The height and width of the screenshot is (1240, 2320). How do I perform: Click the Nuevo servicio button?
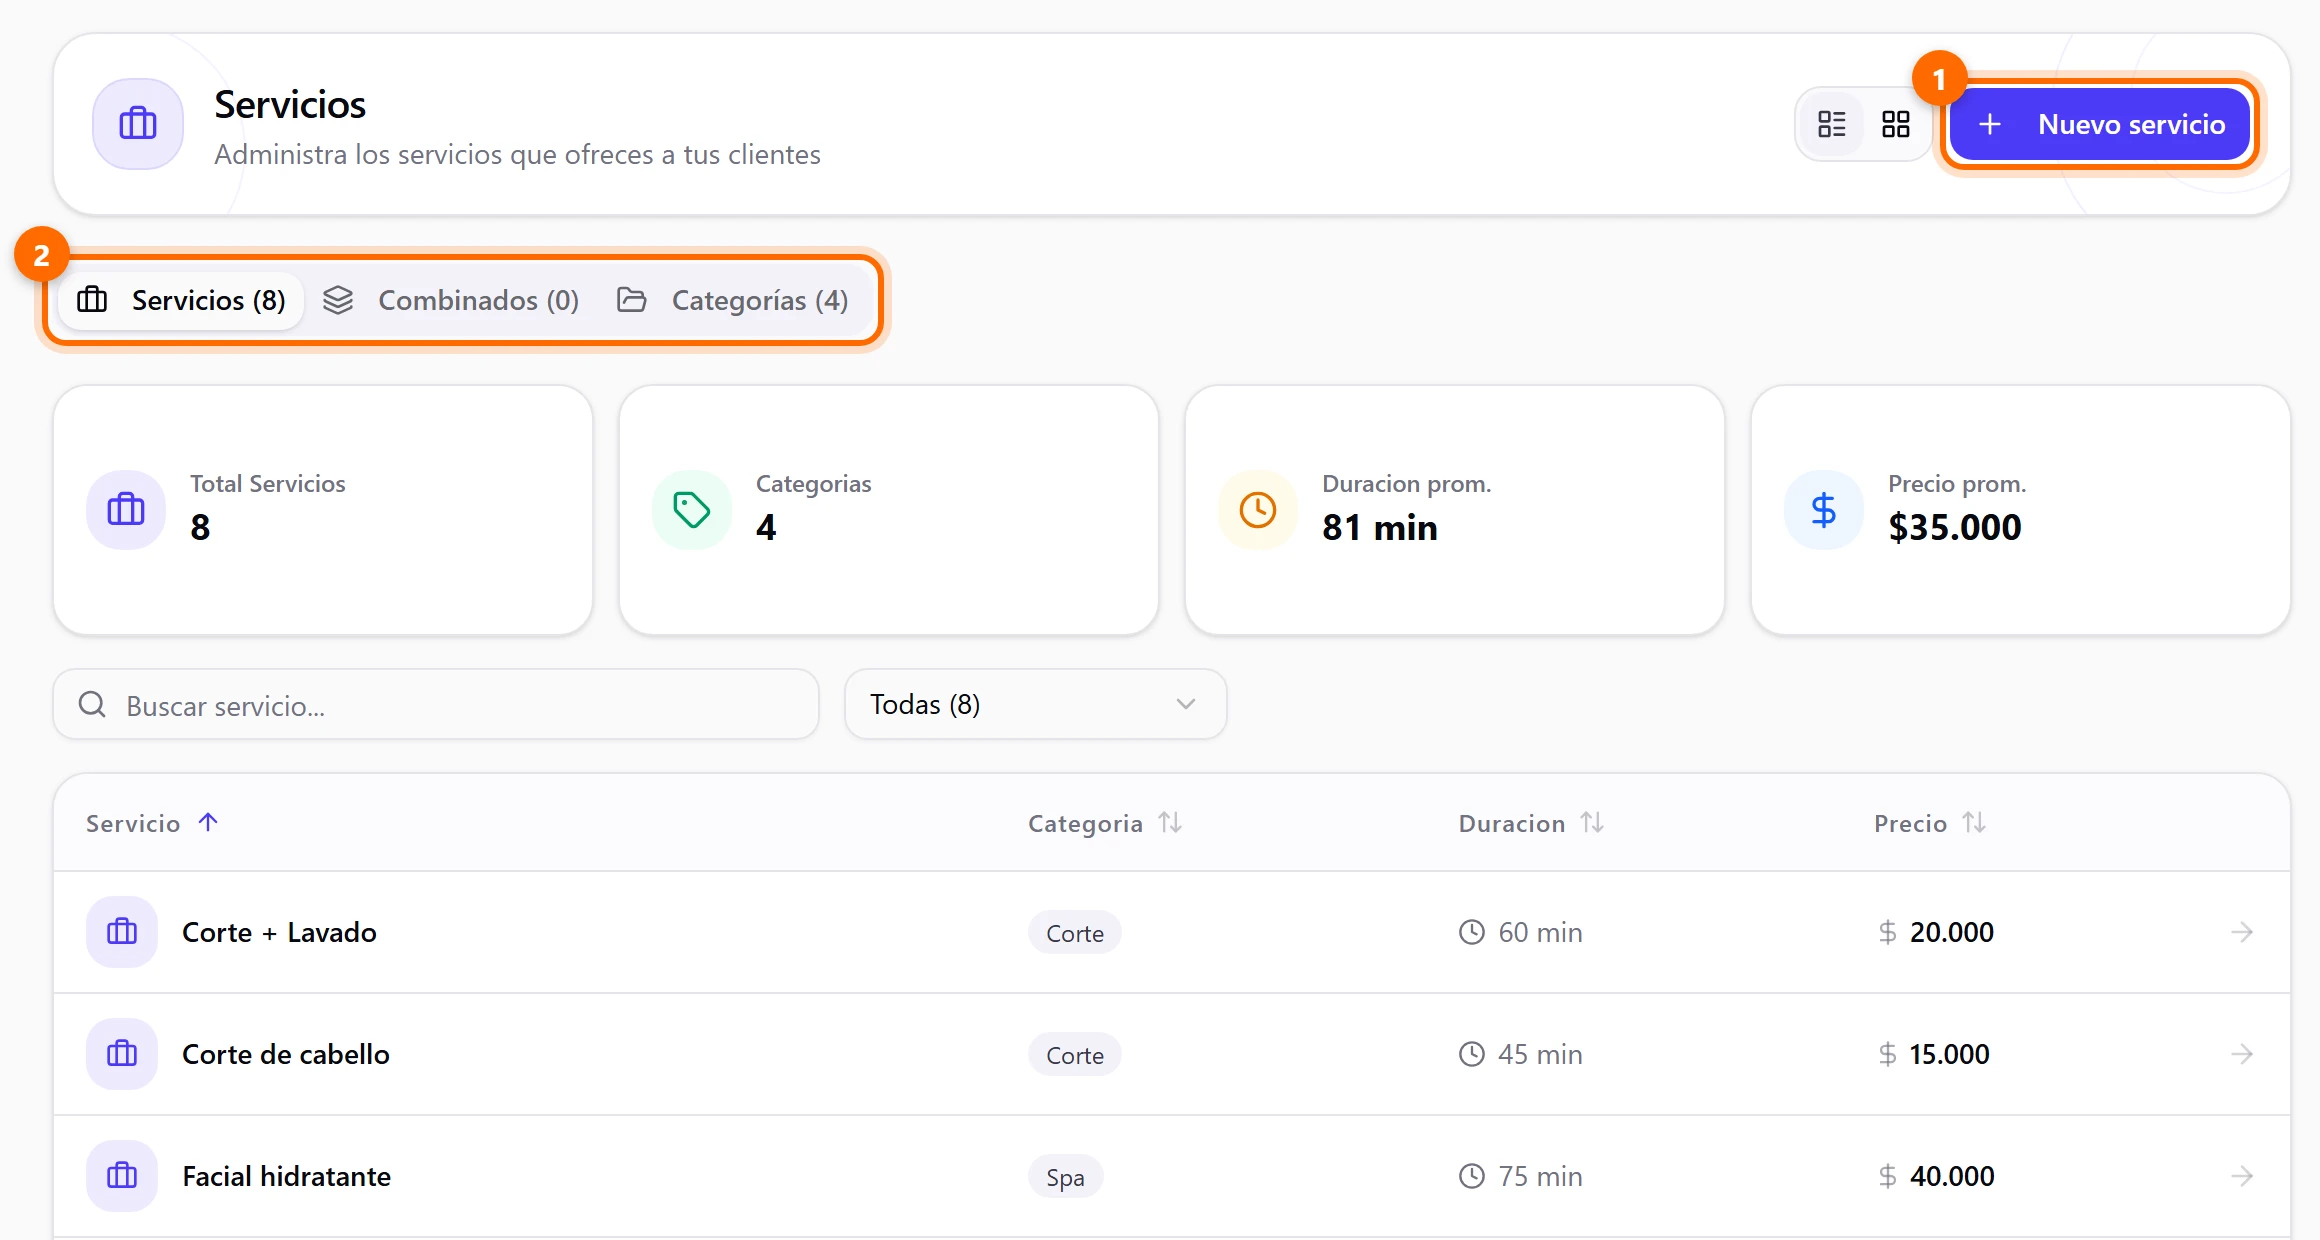(x=2100, y=124)
